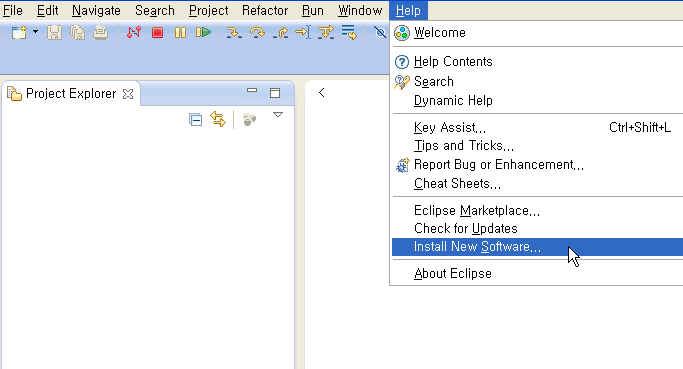Click the Disconnect debug toolbar icon
Viewport: 683px width, 369px height.
coord(134,32)
